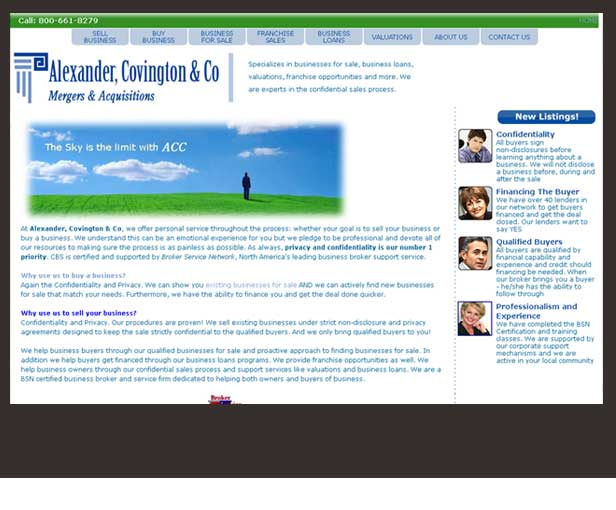Follow the existing businesses for sale link

(x=251, y=285)
